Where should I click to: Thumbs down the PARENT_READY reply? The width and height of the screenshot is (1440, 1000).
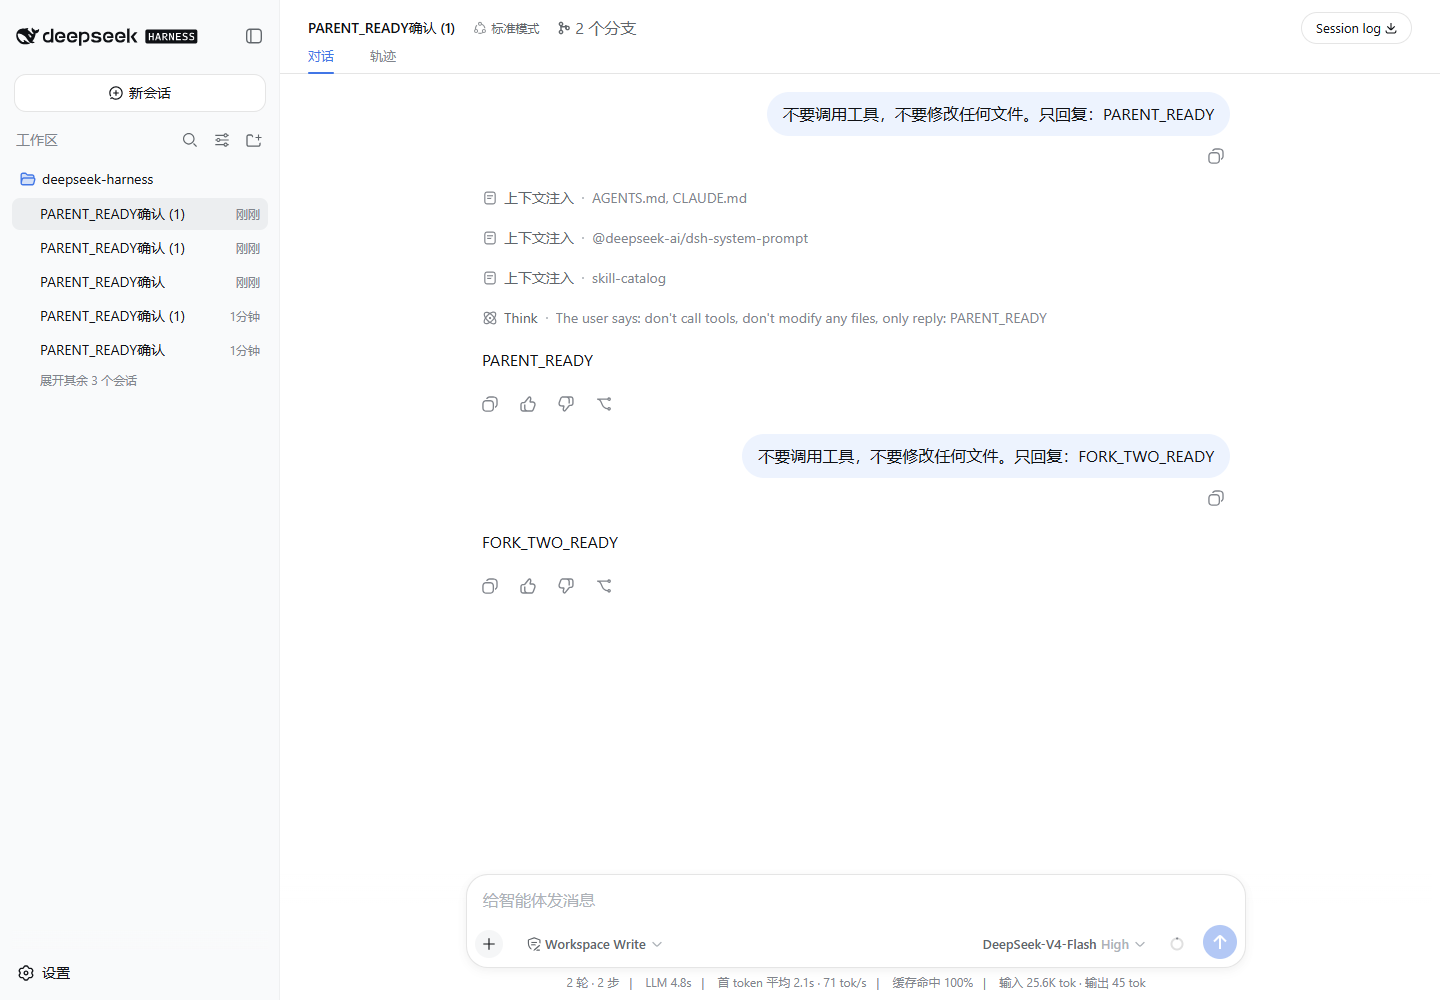[x=566, y=404]
